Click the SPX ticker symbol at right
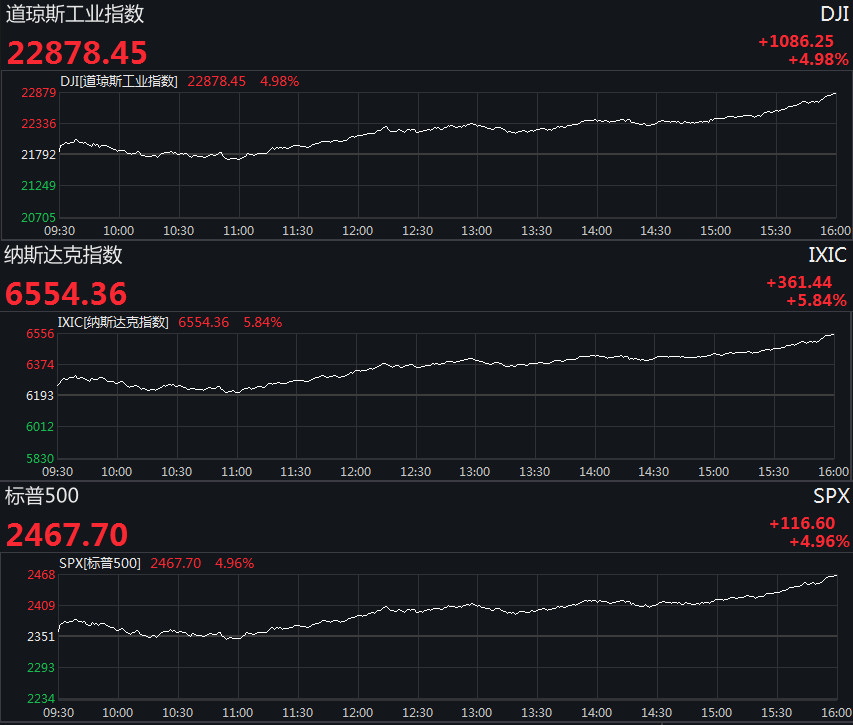This screenshot has width=853, height=725. pyautogui.click(x=831, y=496)
